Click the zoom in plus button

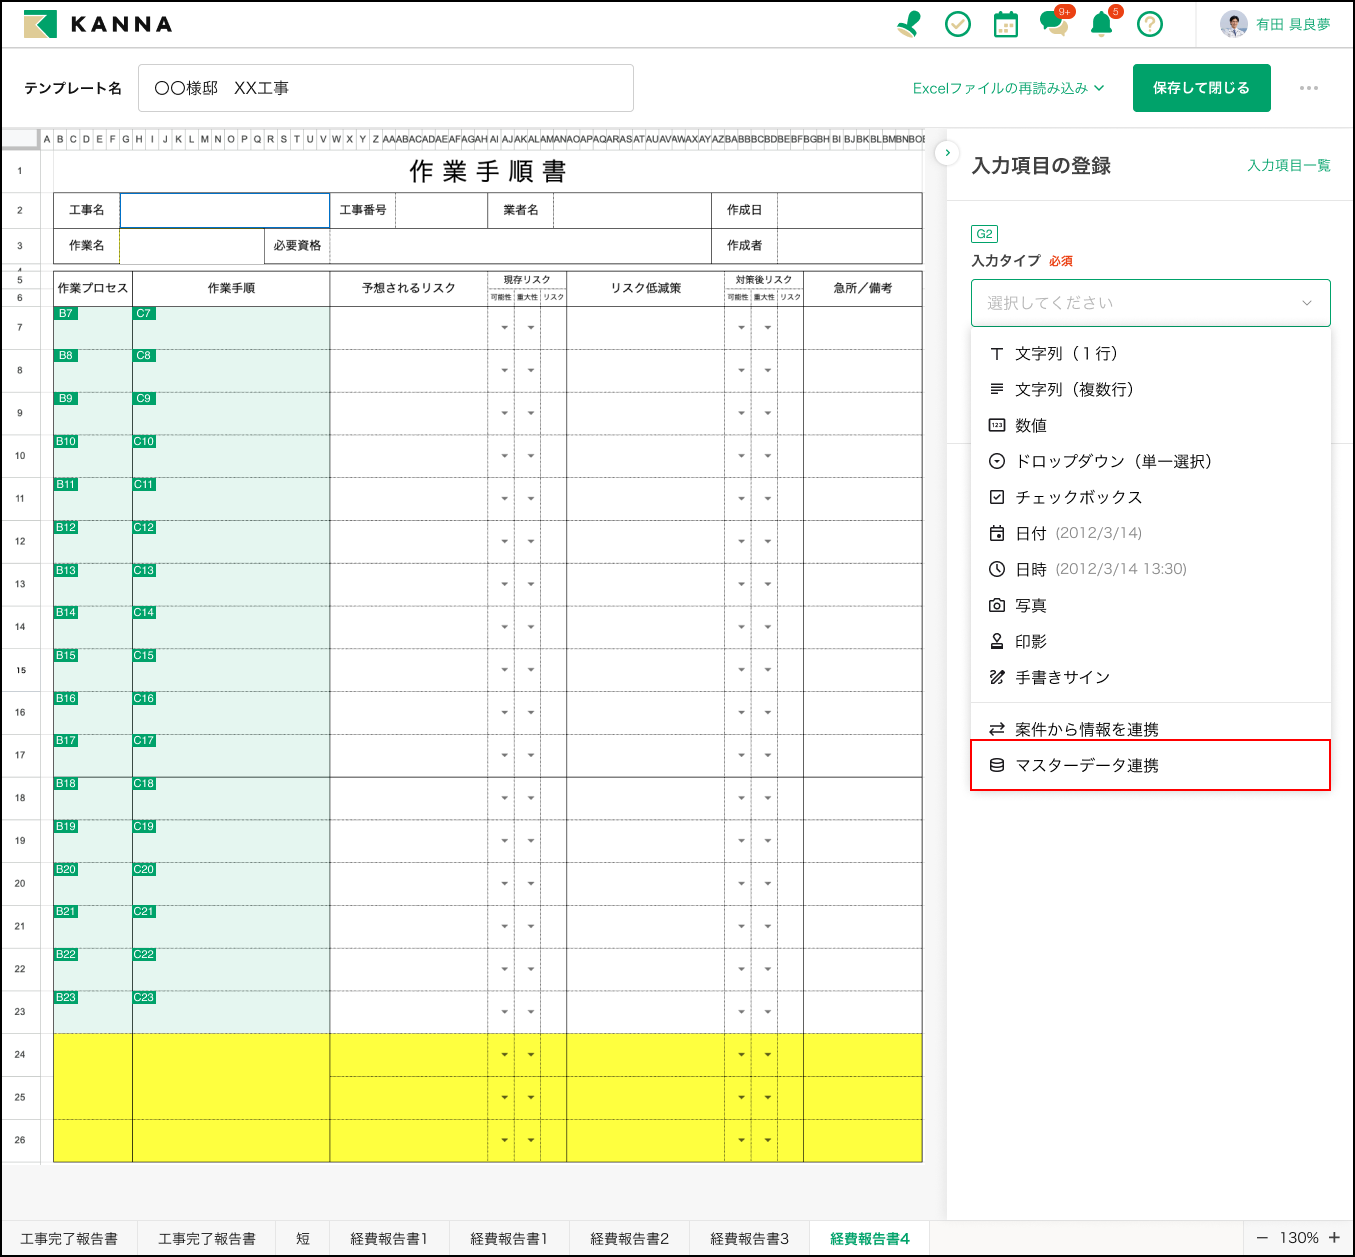1334,1238
